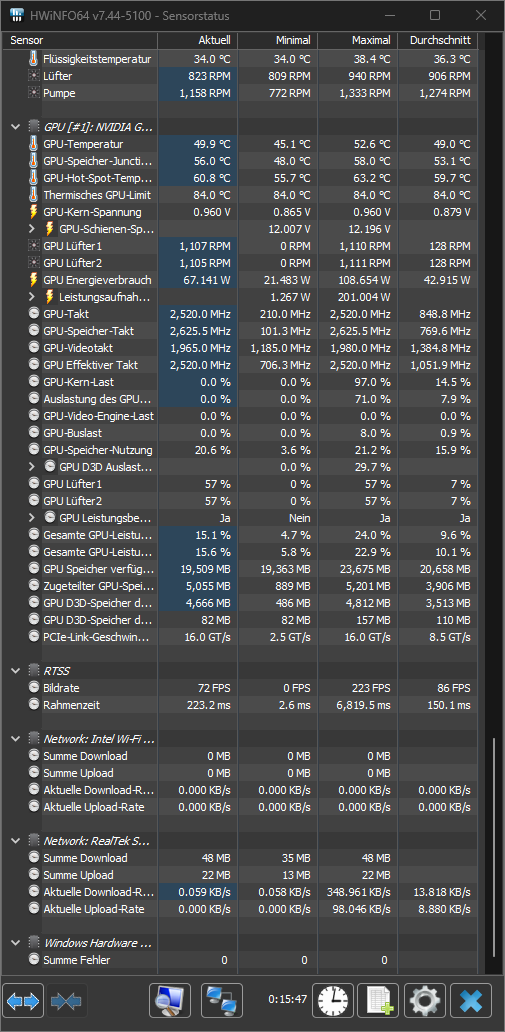Screen dimensions: 505x1032
Task: Open sensor settings gear icon
Action: point(425,1001)
